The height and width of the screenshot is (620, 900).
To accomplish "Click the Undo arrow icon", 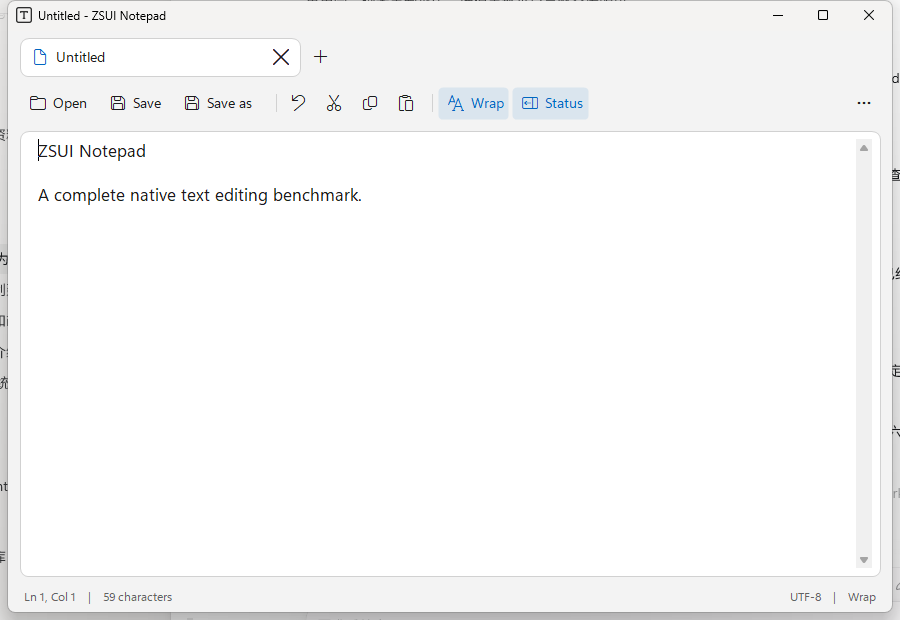I will click(298, 103).
